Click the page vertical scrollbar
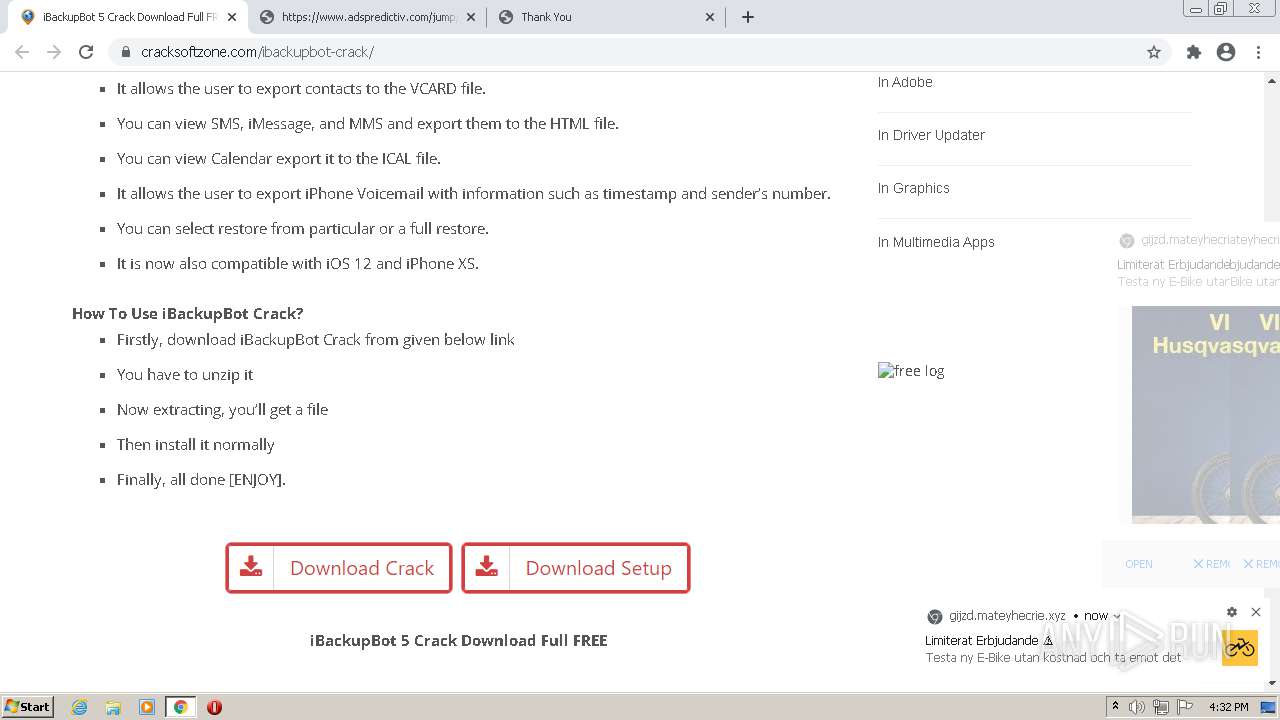Screen dimensions: 1280x720 click(x=1272, y=380)
